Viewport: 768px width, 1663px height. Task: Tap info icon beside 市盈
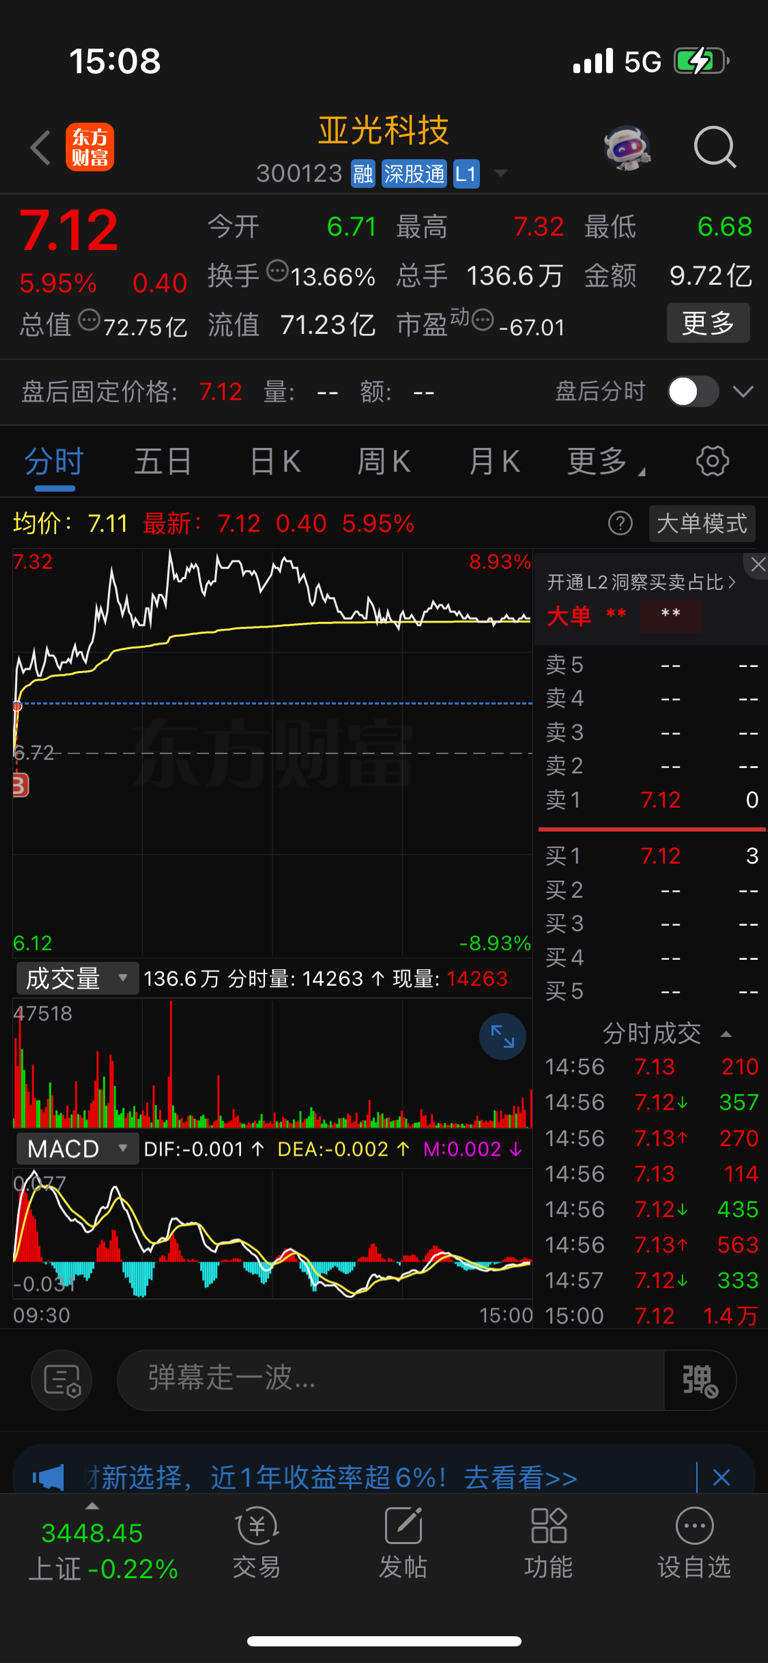pos(482,321)
